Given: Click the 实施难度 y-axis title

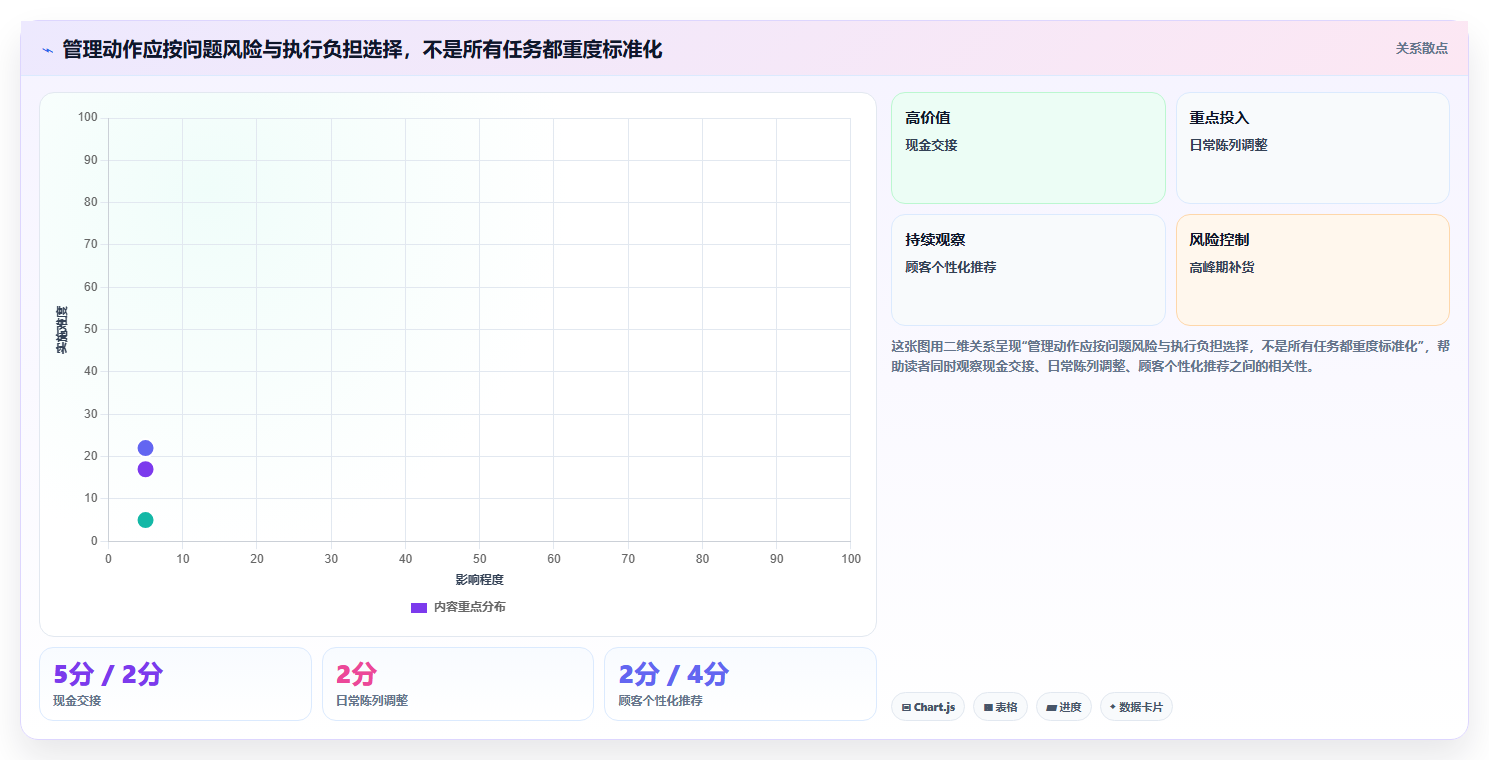Looking at the screenshot, I should (x=62, y=330).
